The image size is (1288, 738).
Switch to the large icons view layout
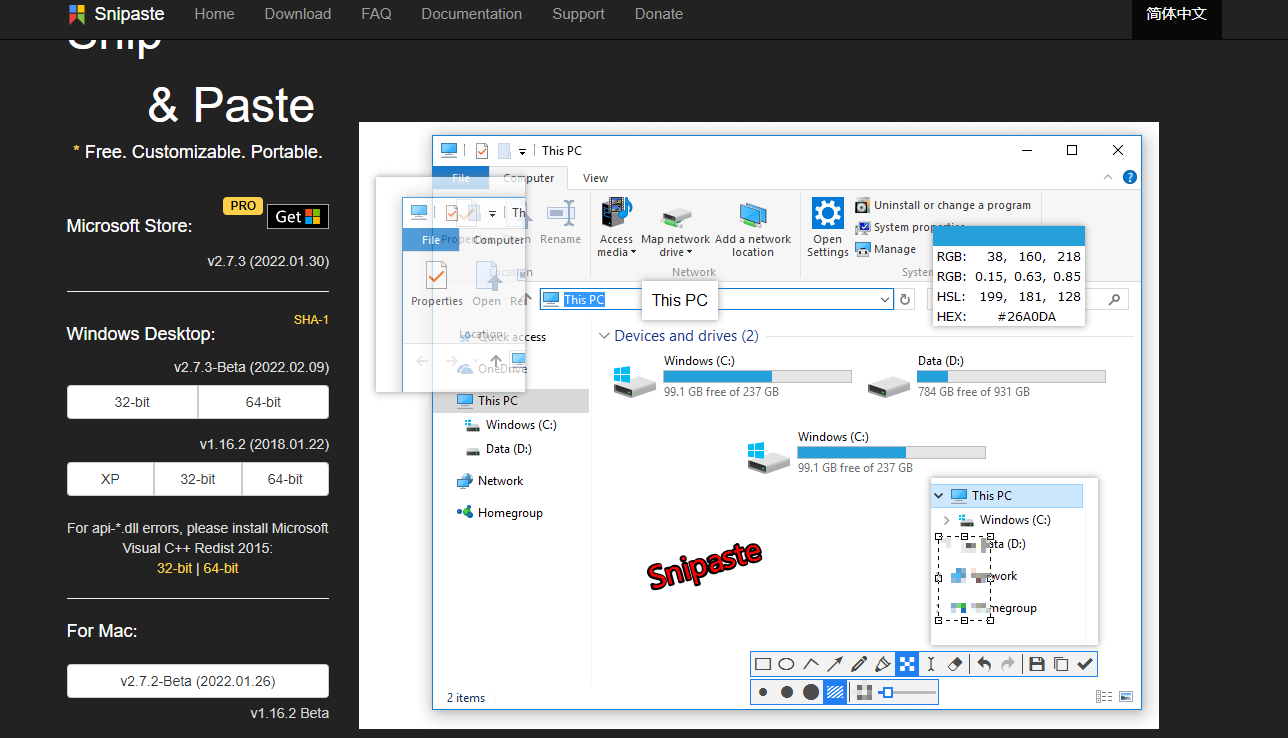(1126, 697)
